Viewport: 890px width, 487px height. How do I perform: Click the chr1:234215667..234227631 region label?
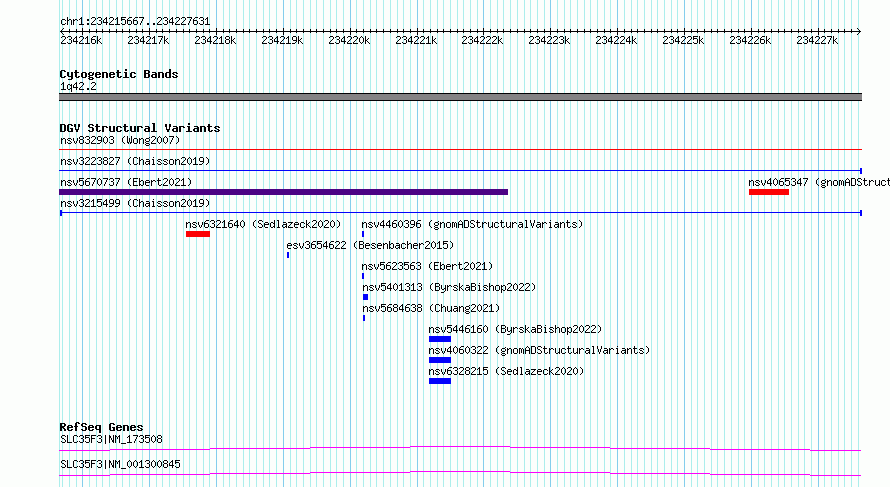click(x=135, y=22)
